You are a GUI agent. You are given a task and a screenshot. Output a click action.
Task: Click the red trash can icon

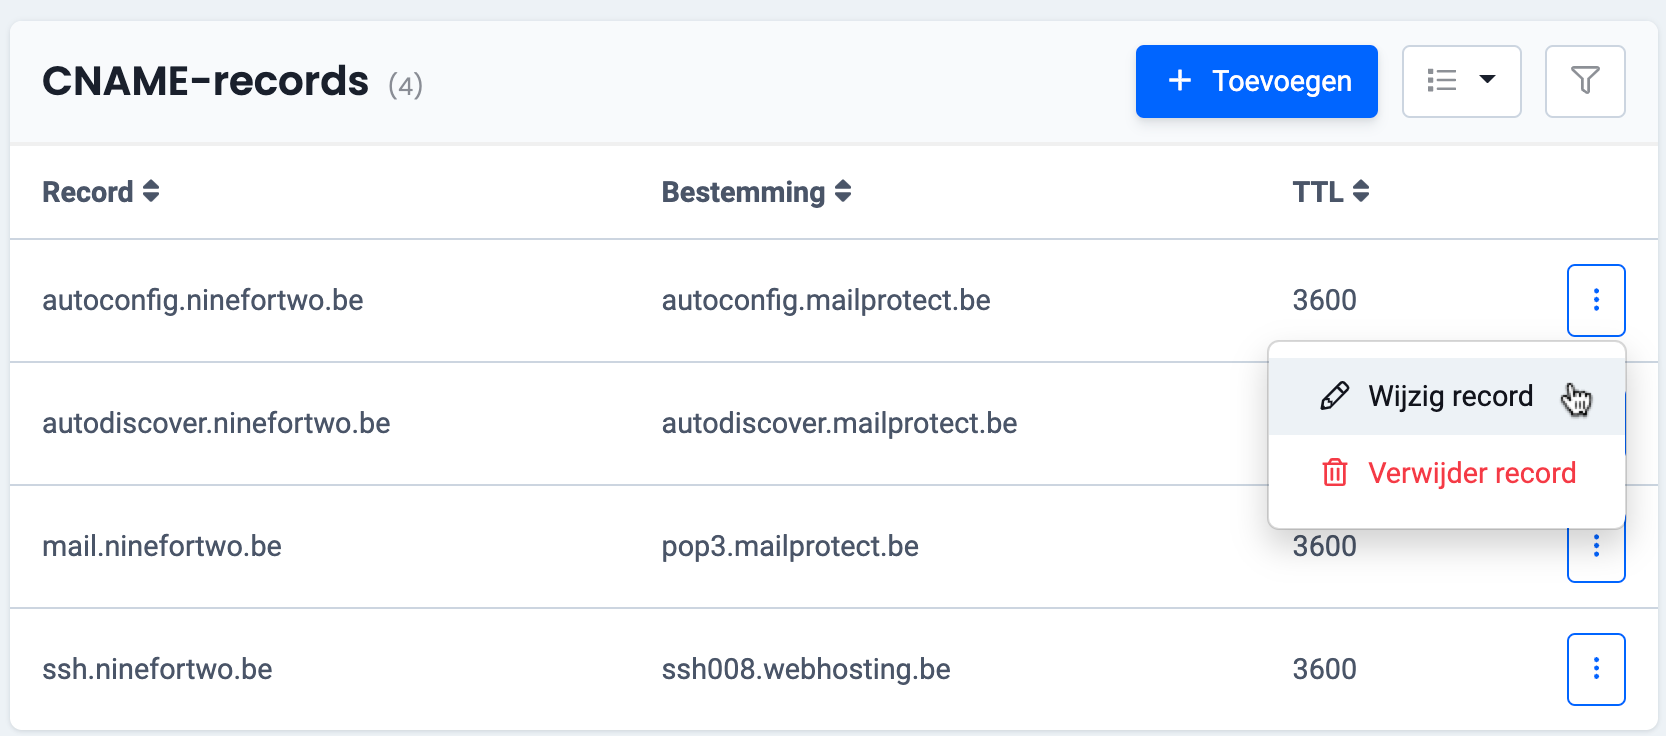[x=1334, y=473]
